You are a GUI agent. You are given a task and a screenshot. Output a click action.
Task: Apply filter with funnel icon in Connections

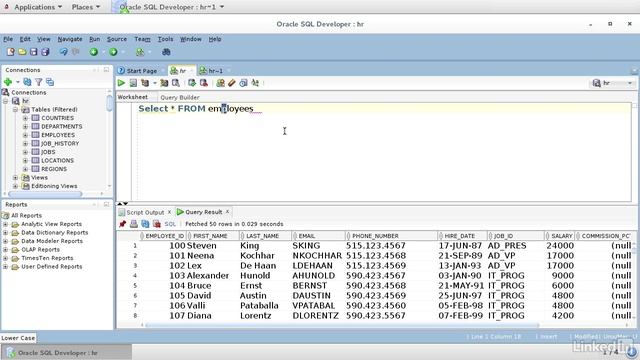pyautogui.click(x=39, y=82)
